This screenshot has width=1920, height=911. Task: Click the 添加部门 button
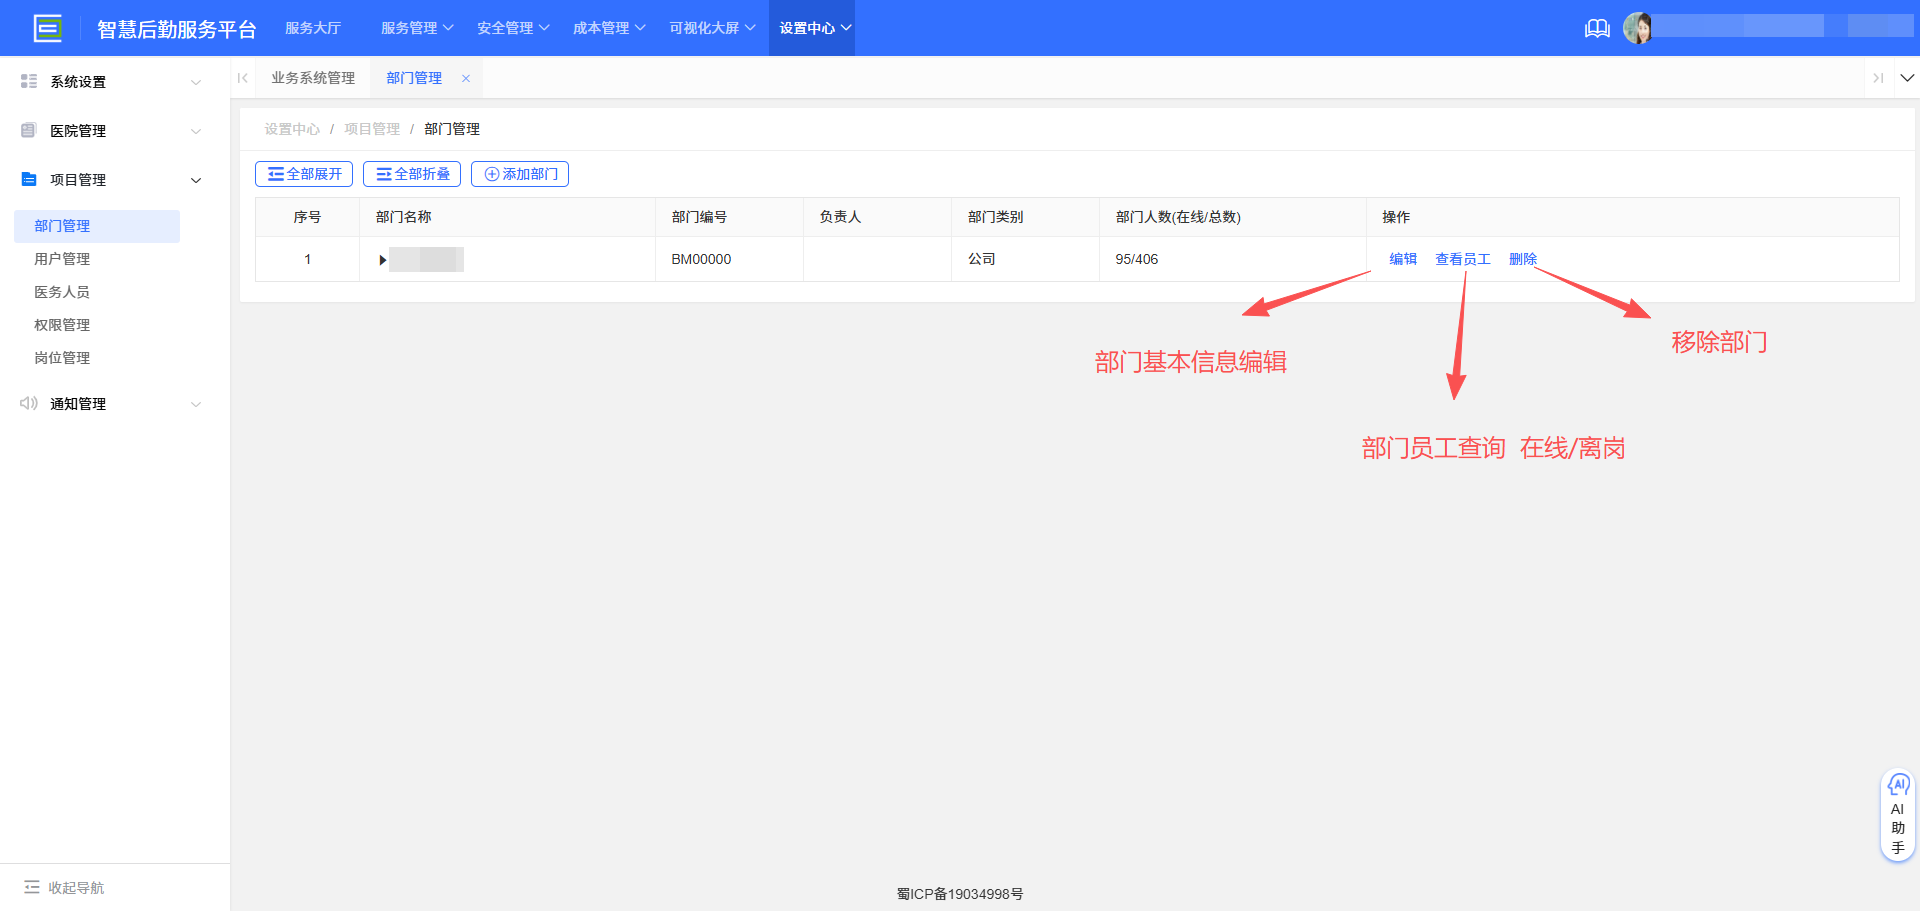pyautogui.click(x=519, y=173)
